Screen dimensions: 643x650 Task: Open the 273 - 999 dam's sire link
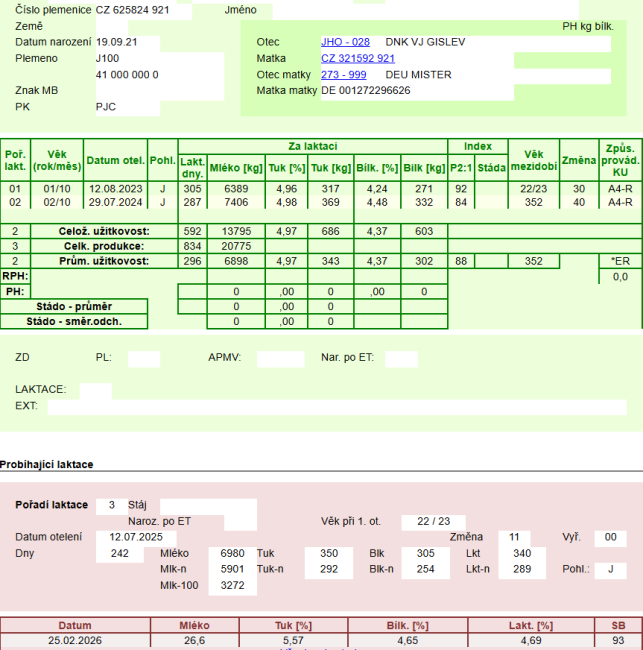click(x=343, y=75)
